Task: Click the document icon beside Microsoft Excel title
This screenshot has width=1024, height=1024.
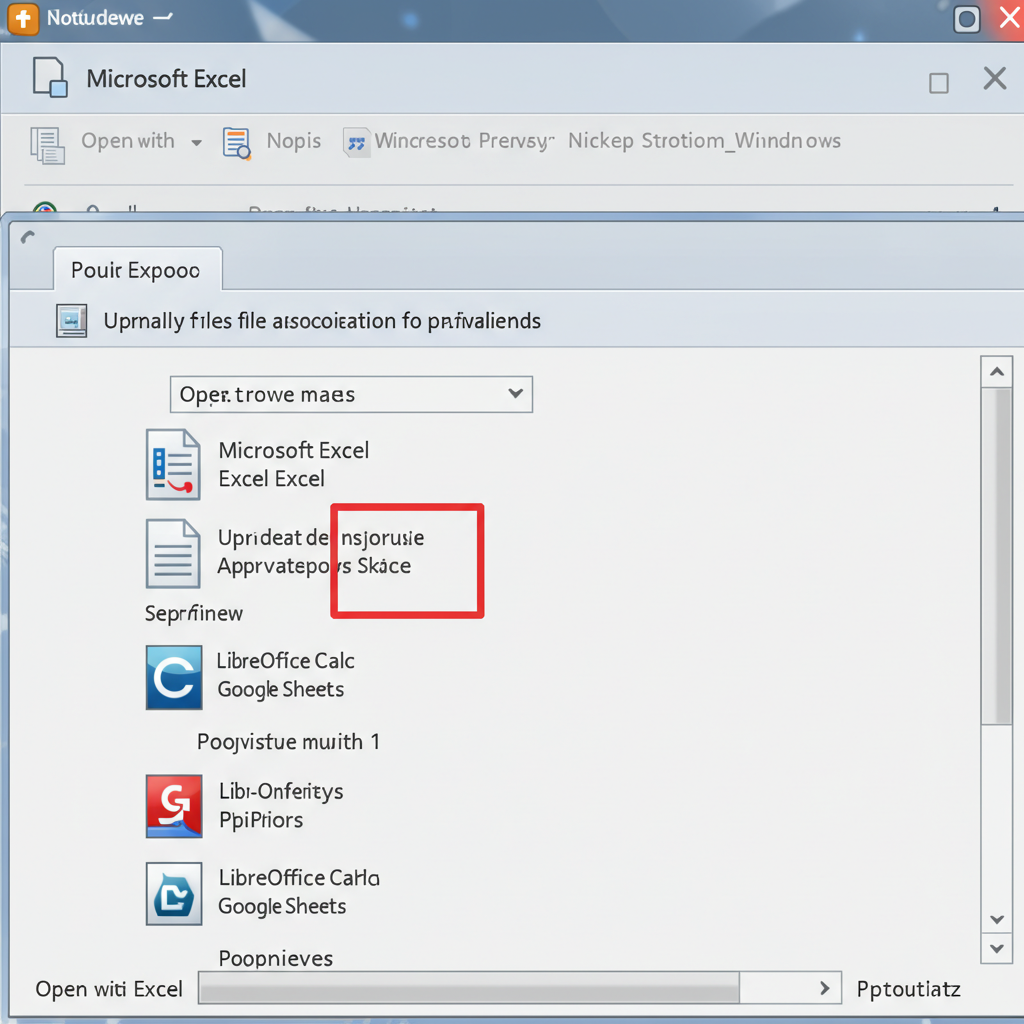Action: [50, 78]
